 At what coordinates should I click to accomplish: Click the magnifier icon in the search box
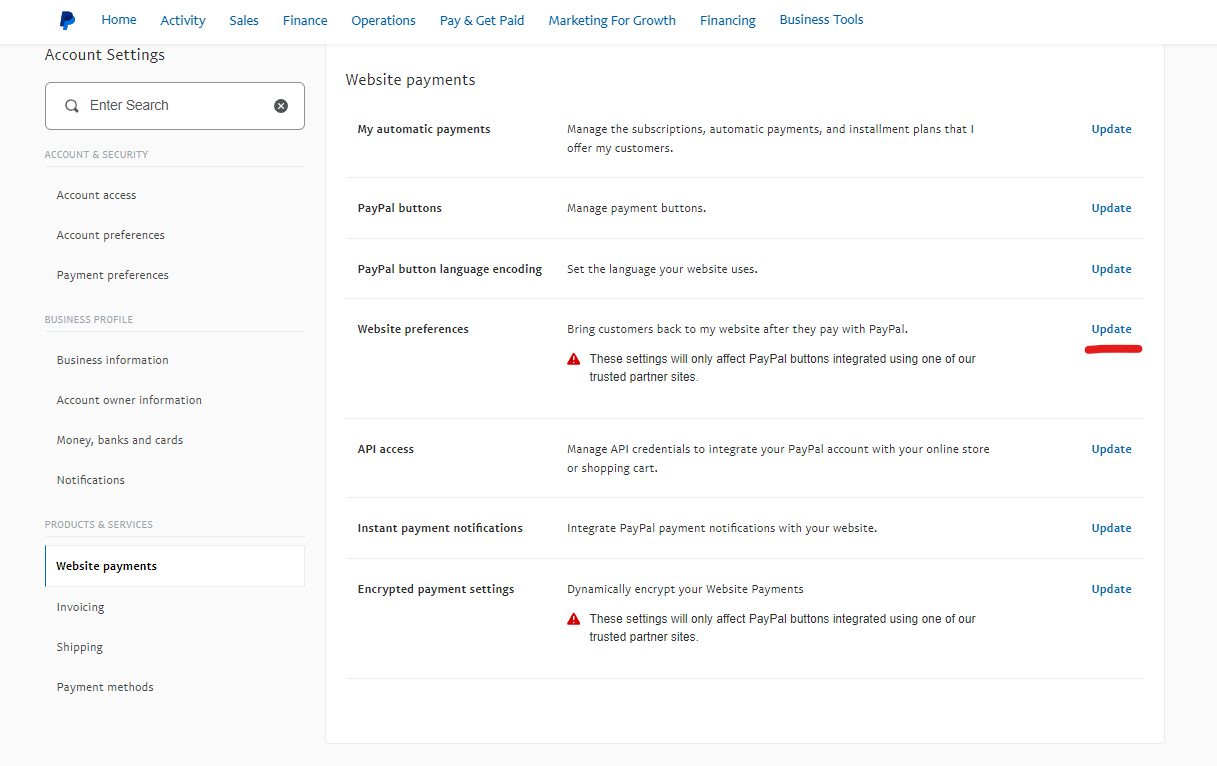(72, 106)
